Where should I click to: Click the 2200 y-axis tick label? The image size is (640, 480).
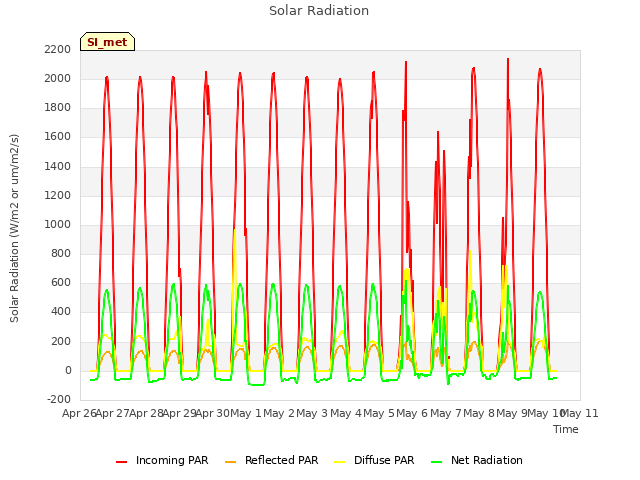(x=58, y=49)
